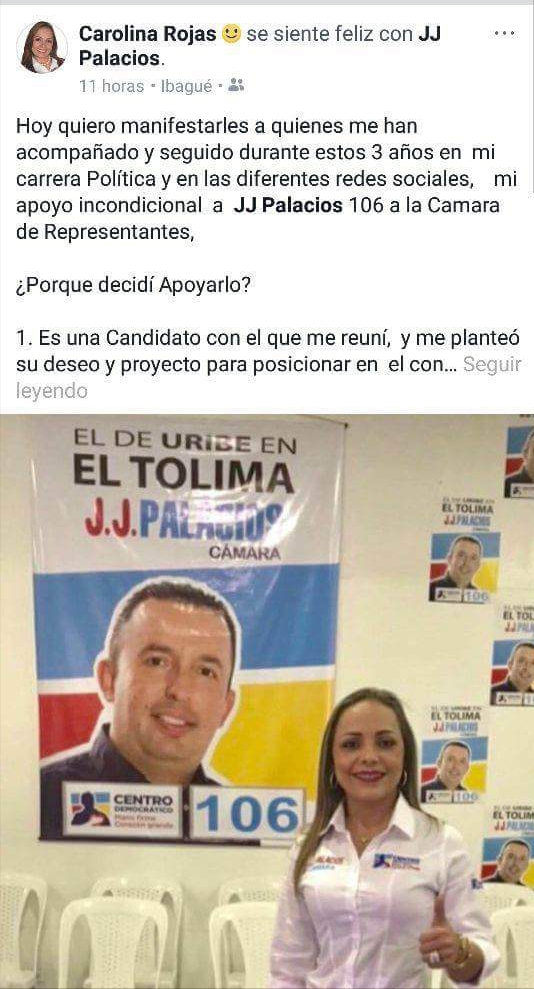
Task: Click the friends audience privacy icon
Action: (x=236, y=85)
